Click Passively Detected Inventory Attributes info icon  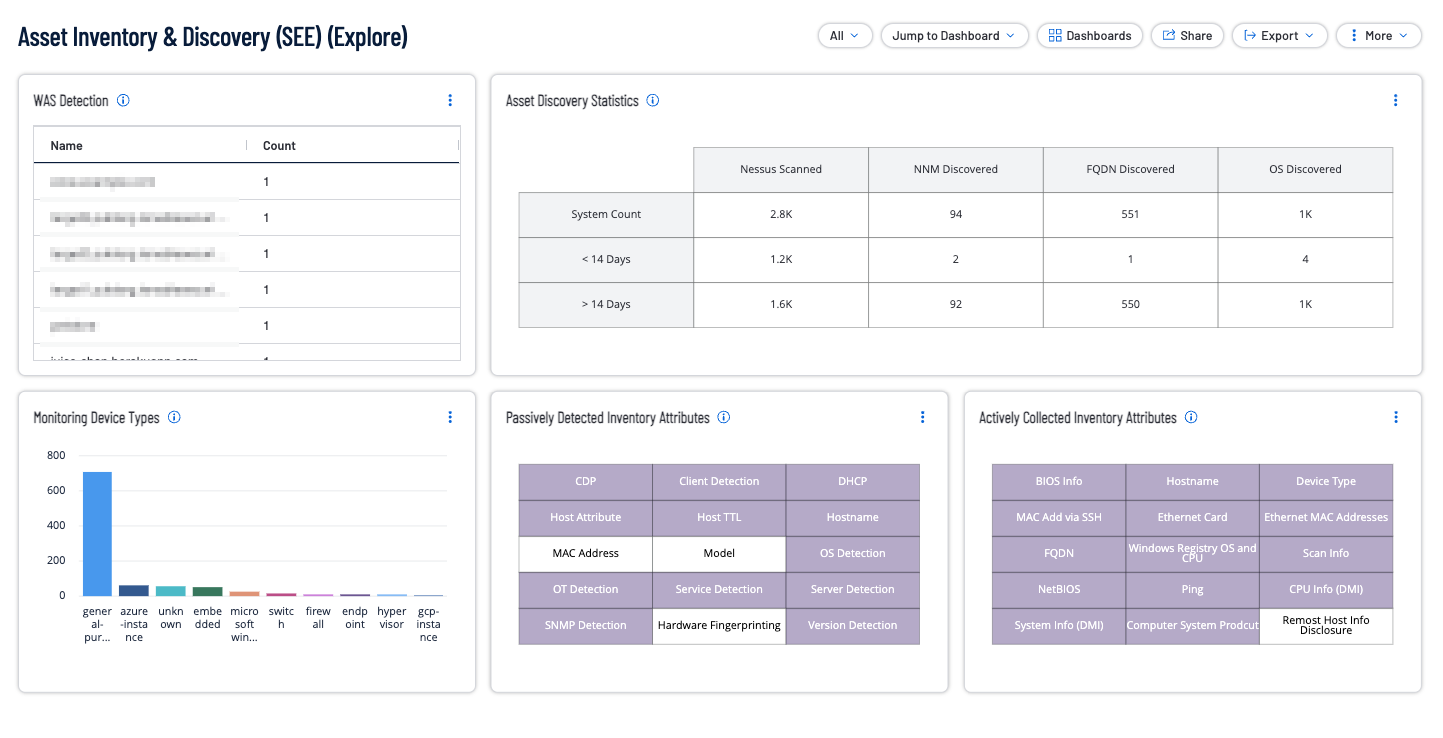(x=724, y=417)
